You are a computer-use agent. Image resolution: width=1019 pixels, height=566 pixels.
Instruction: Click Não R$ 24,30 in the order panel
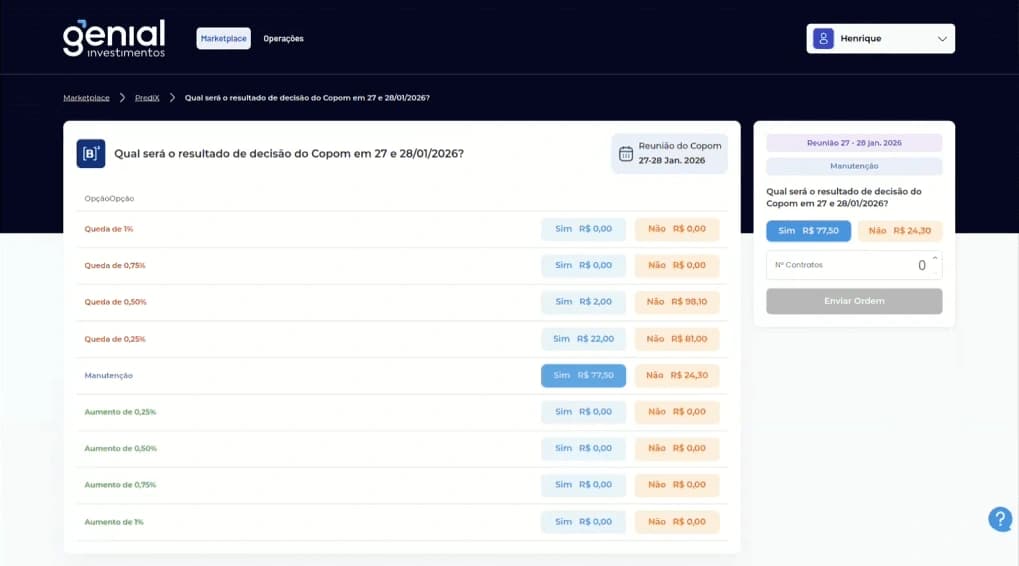(900, 231)
